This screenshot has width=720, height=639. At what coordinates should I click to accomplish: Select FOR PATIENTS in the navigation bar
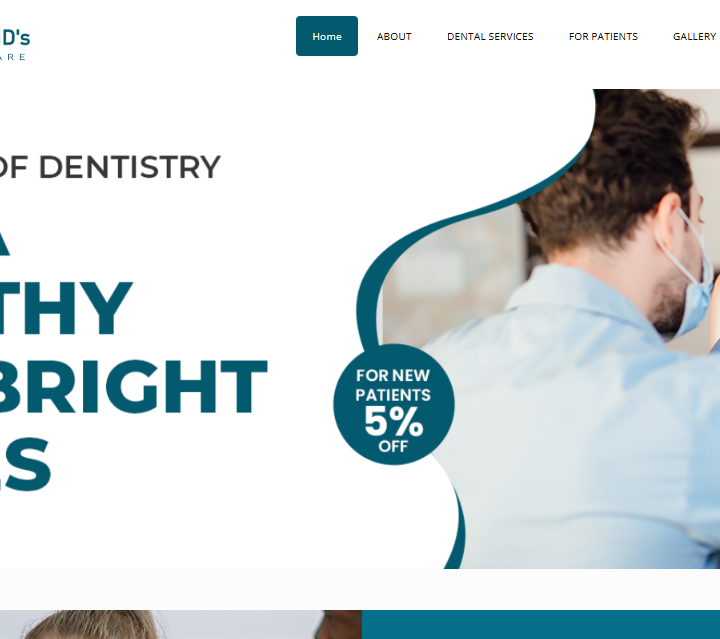(603, 37)
